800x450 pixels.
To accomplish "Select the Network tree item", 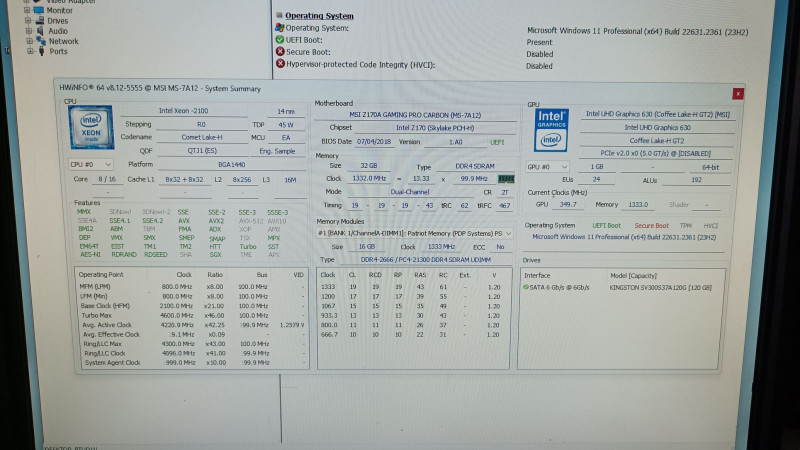I will 64,41.
